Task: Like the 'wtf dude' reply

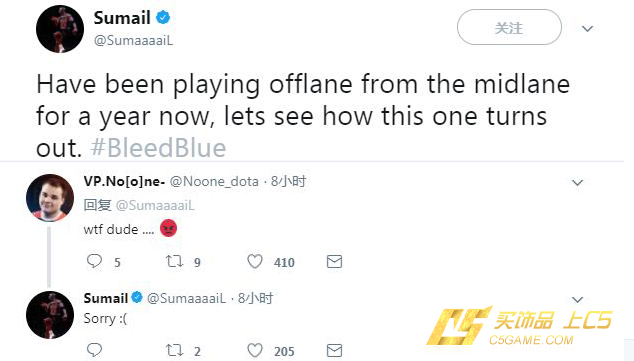Action: pyautogui.click(x=255, y=262)
